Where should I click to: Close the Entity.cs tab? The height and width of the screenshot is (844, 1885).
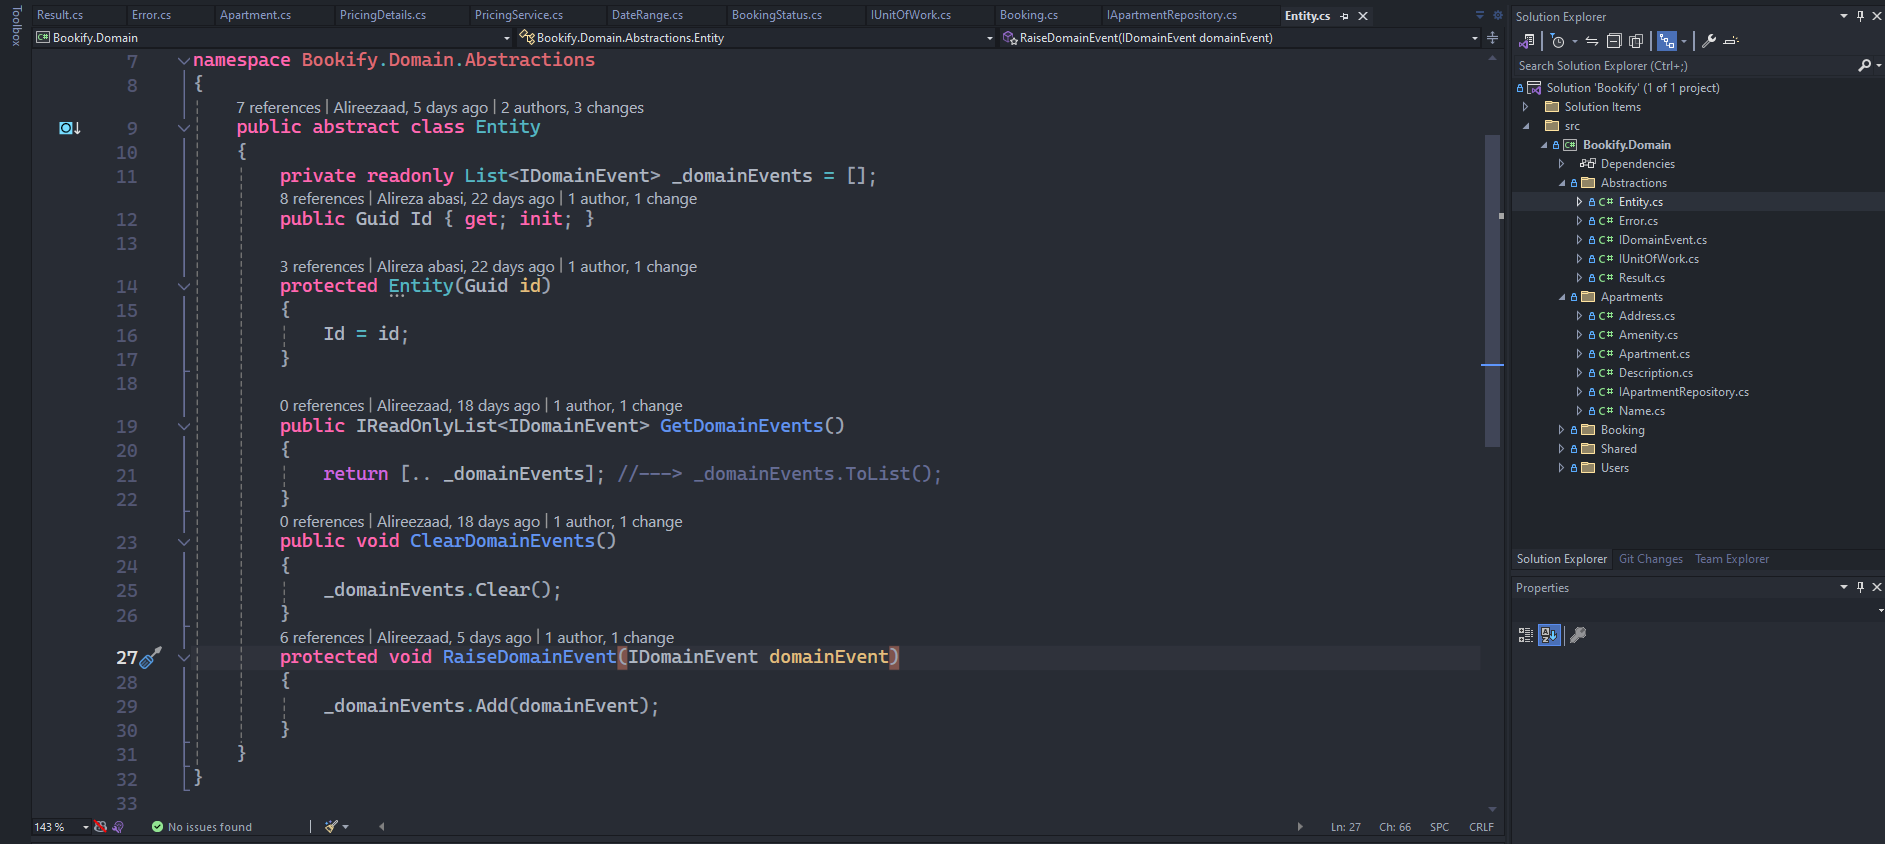1362,16
